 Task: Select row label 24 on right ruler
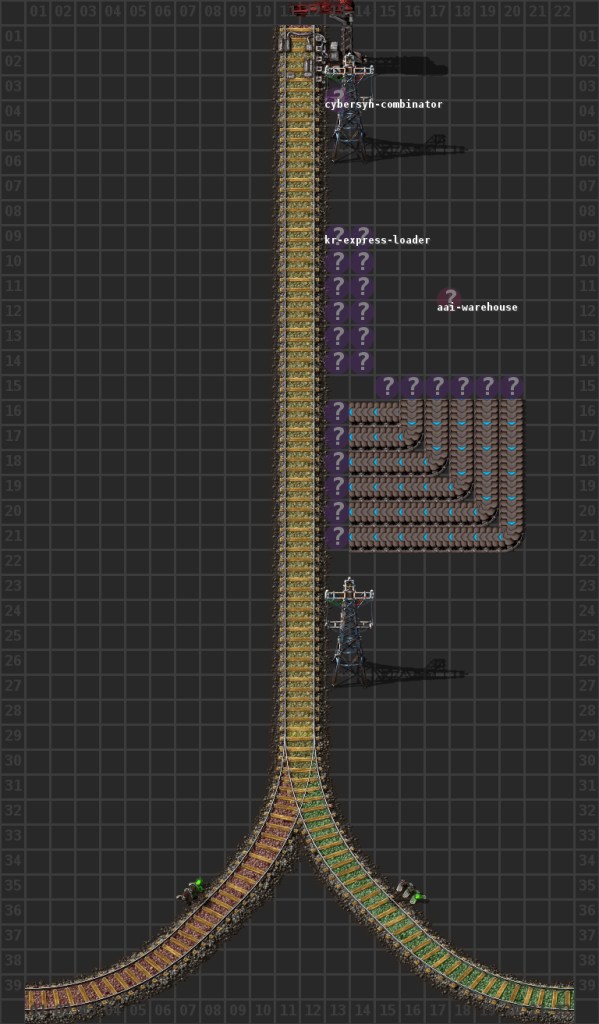[x=587, y=611]
